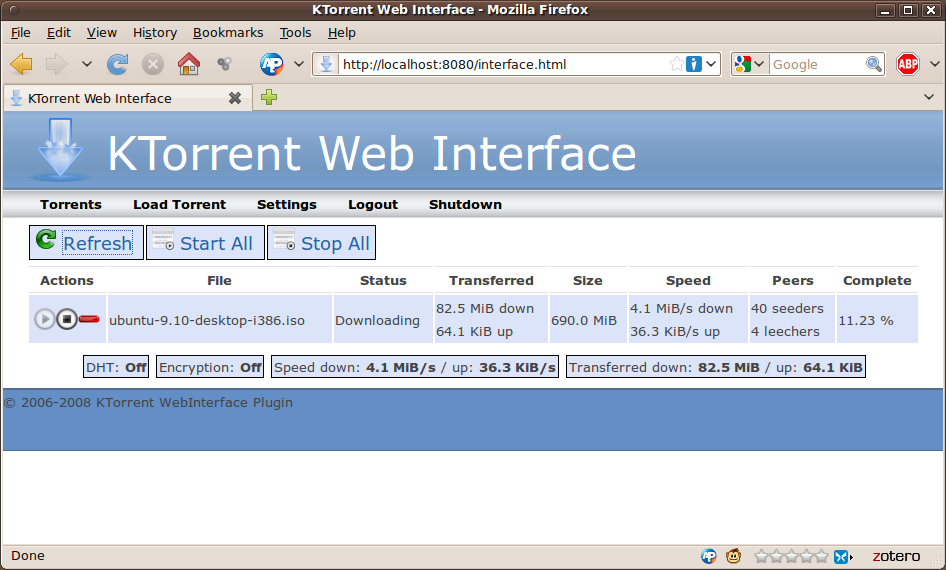Click the File column header

tap(219, 280)
